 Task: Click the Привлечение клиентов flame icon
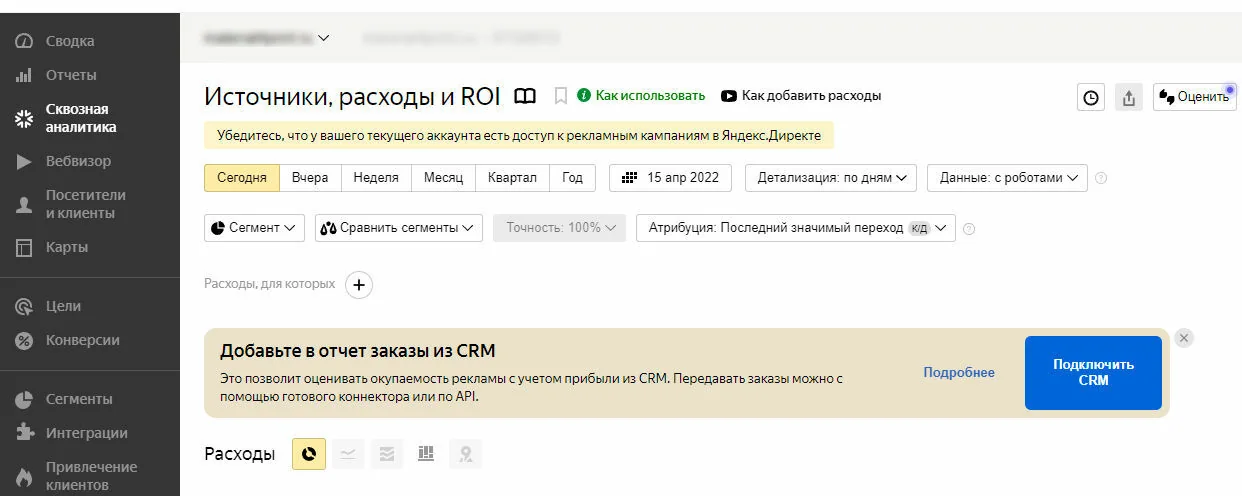[25, 477]
